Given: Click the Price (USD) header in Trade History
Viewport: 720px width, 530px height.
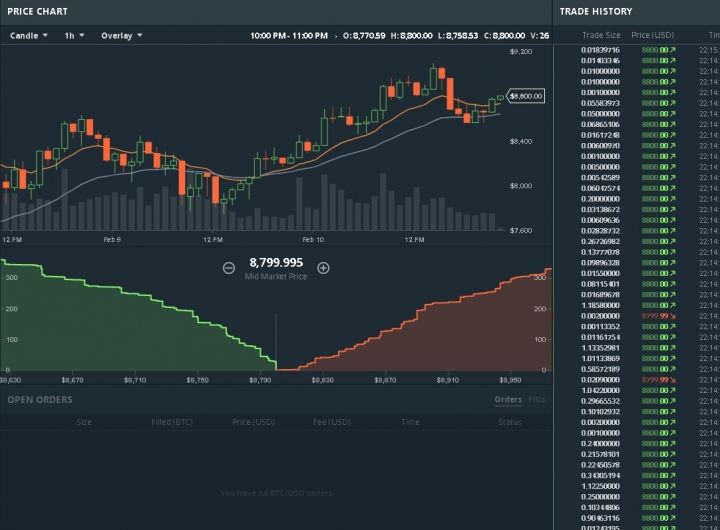Looking at the screenshot, I should pos(652,35).
